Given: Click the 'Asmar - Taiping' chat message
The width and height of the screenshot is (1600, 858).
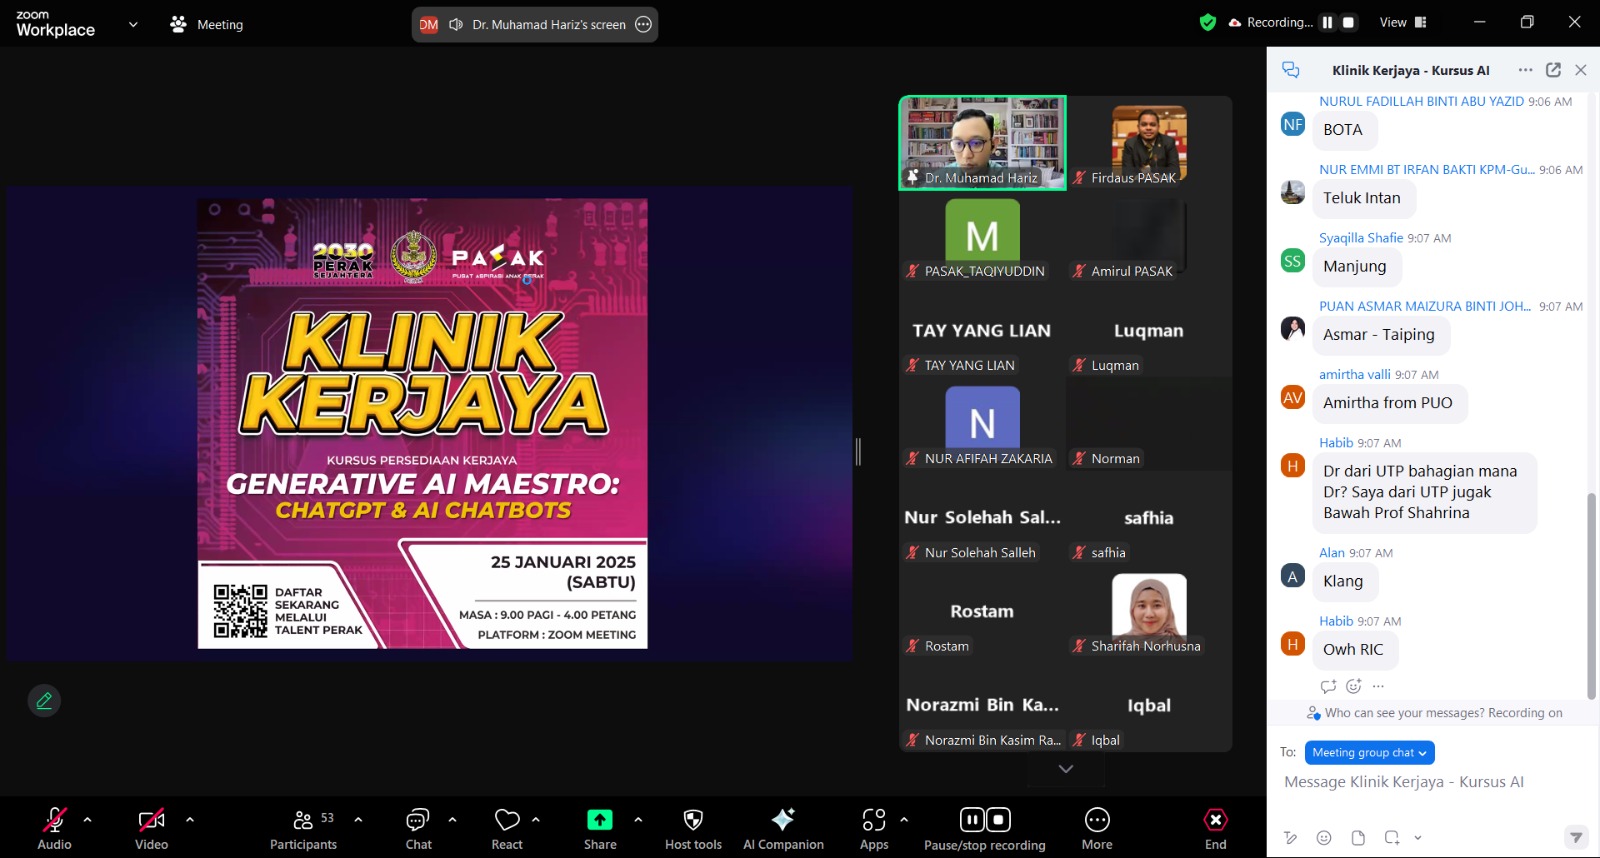Looking at the screenshot, I should coord(1379,335).
